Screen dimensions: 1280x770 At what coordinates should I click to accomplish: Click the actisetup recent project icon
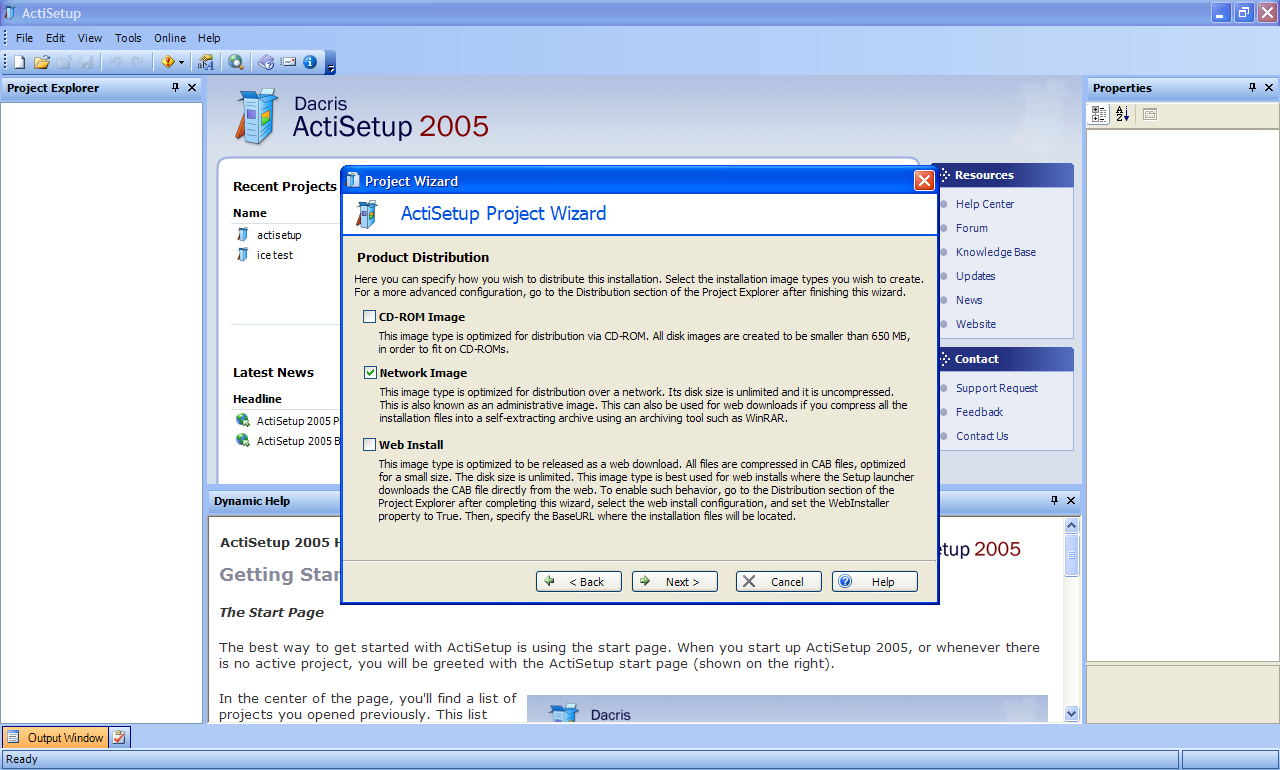pyautogui.click(x=242, y=235)
